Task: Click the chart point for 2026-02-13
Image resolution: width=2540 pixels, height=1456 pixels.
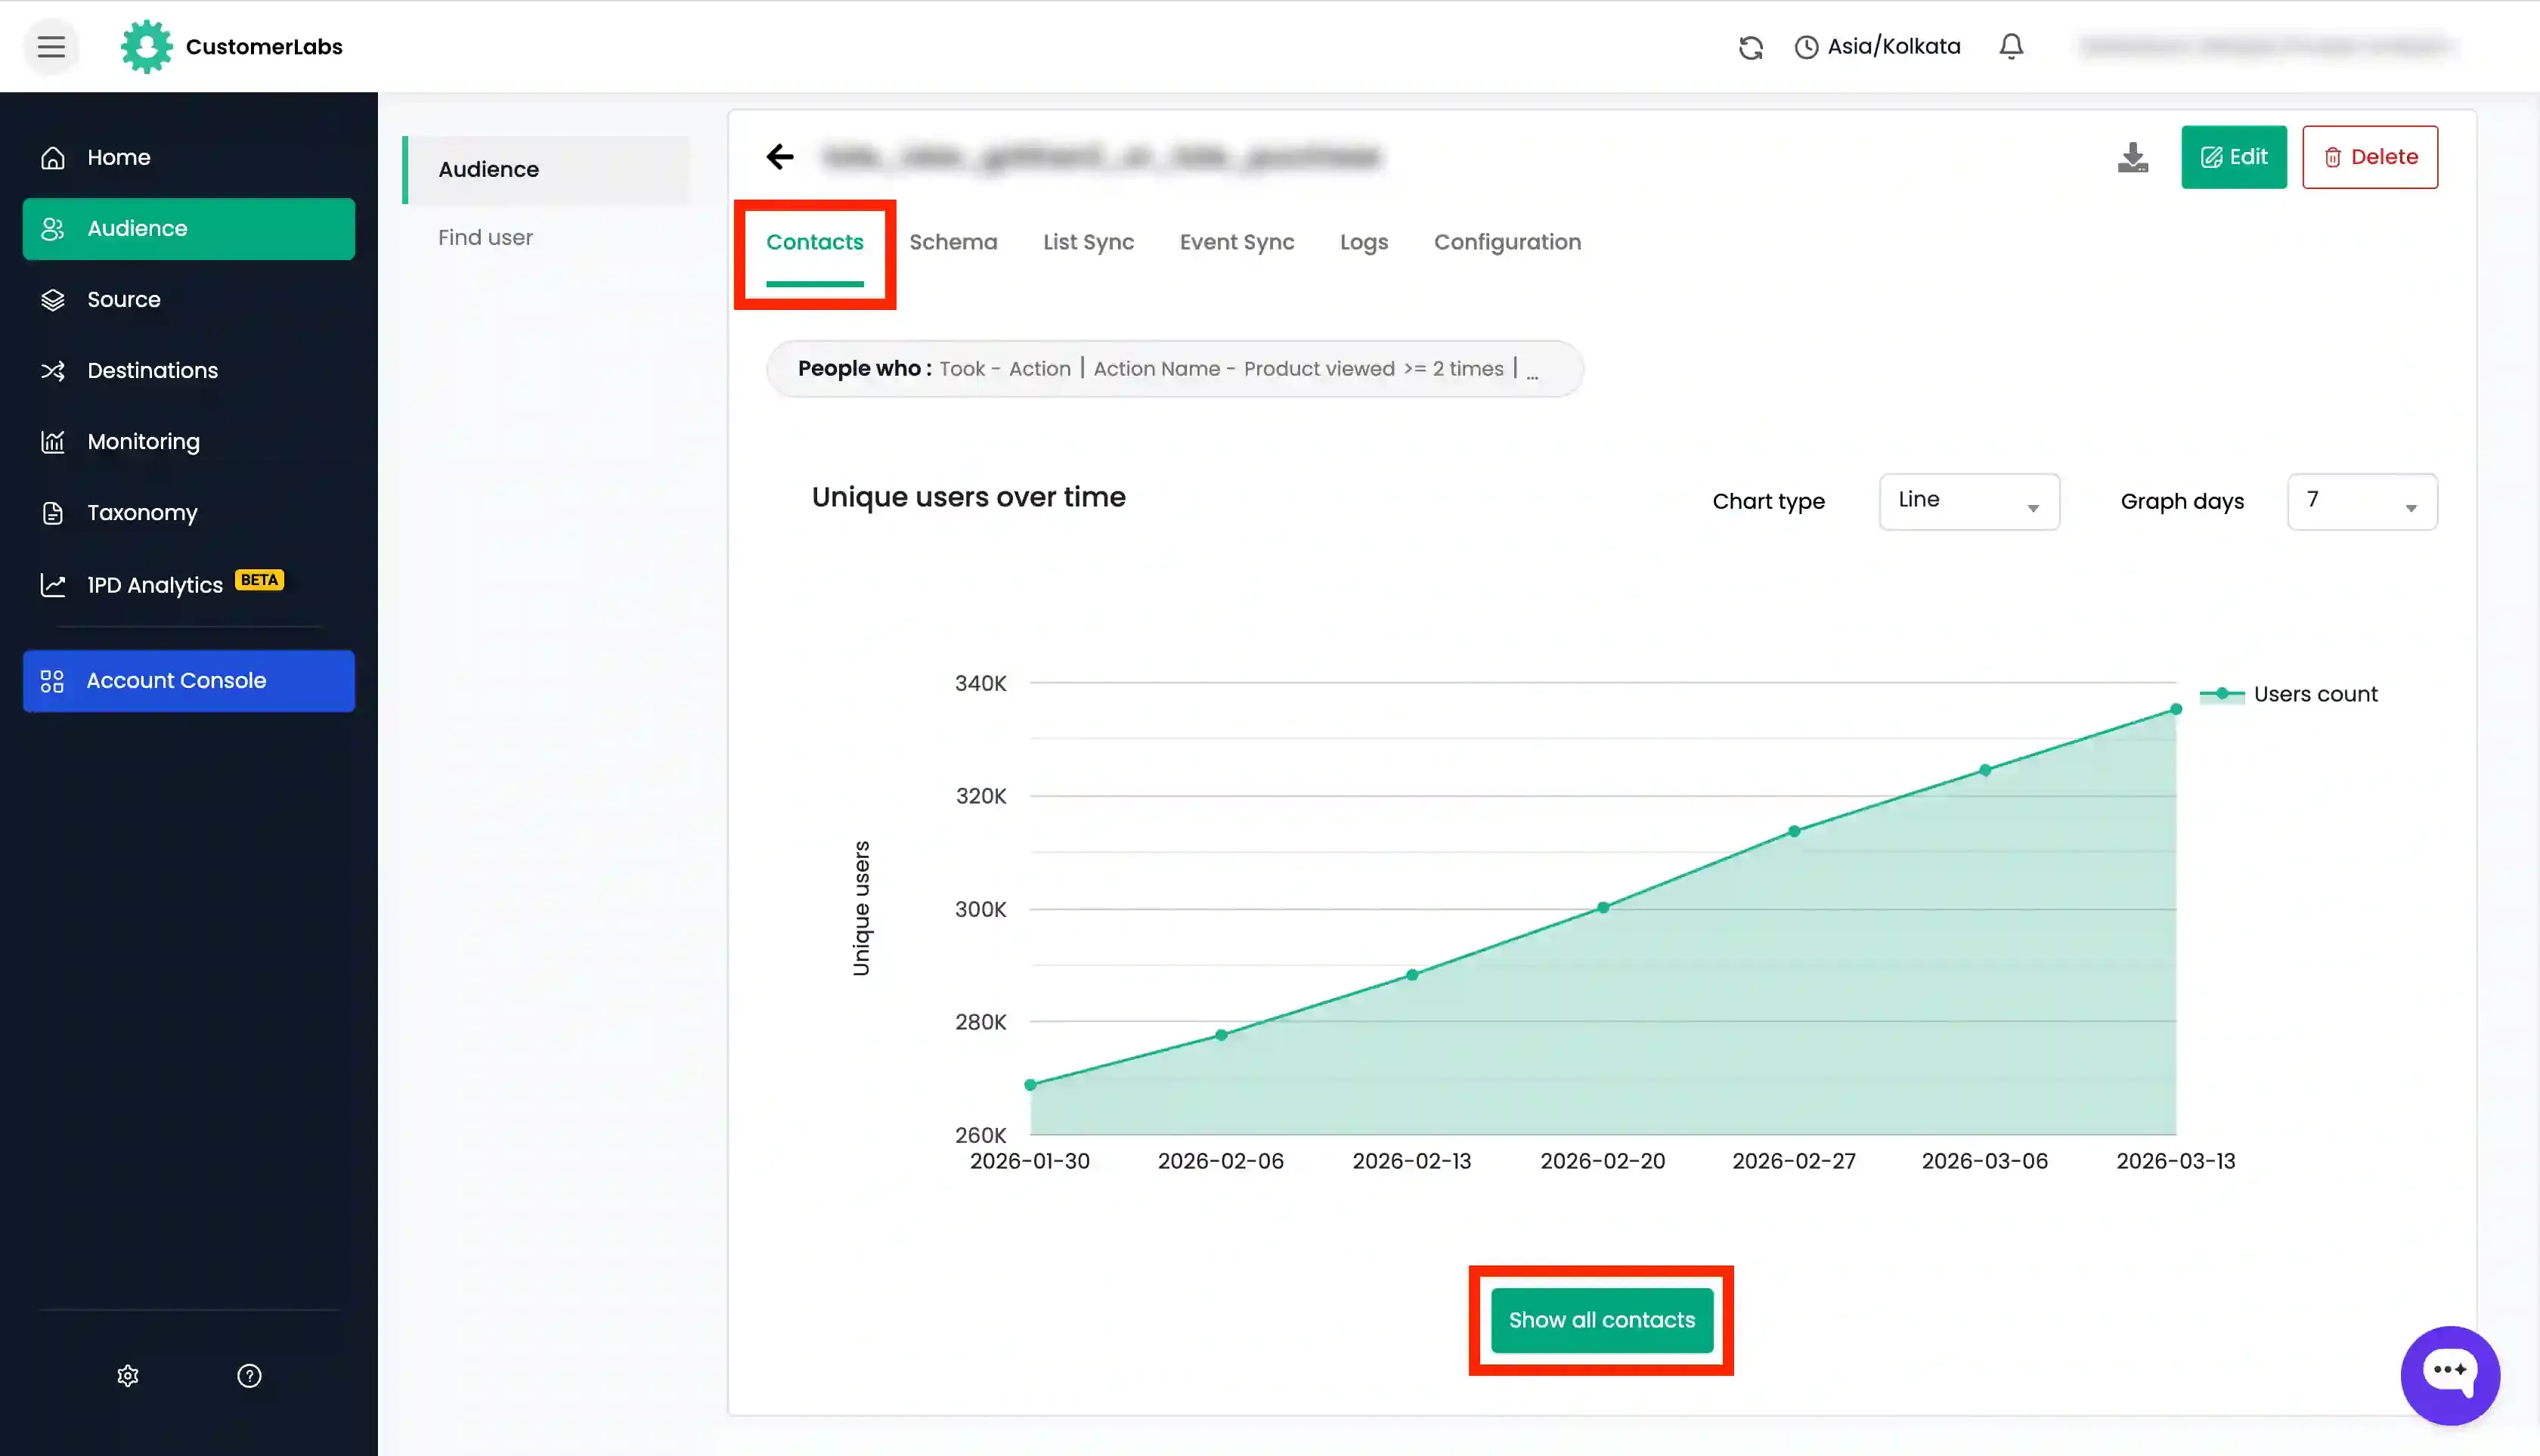Action: click(x=1412, y=975)
